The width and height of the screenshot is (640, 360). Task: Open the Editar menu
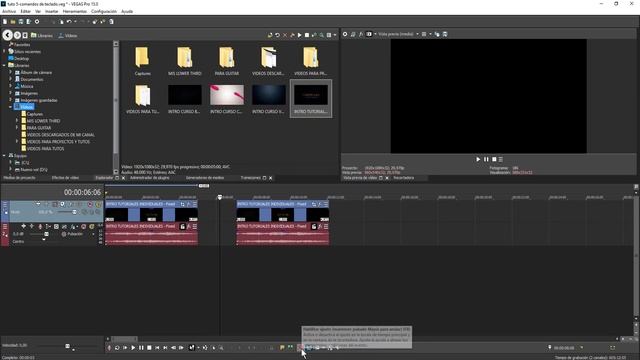25,11
